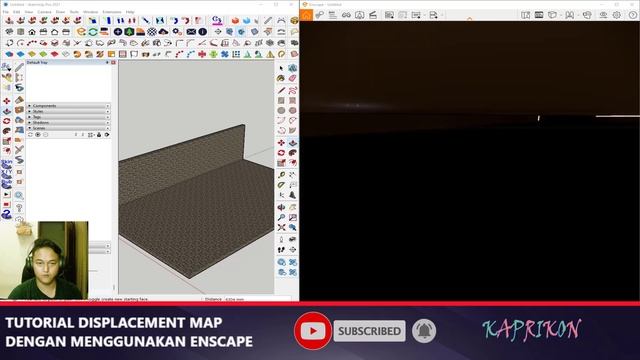Viewport: 640px width, 360px height.
Task: Click the Remove Scene minus icon
Action: [x=46, y=135]
